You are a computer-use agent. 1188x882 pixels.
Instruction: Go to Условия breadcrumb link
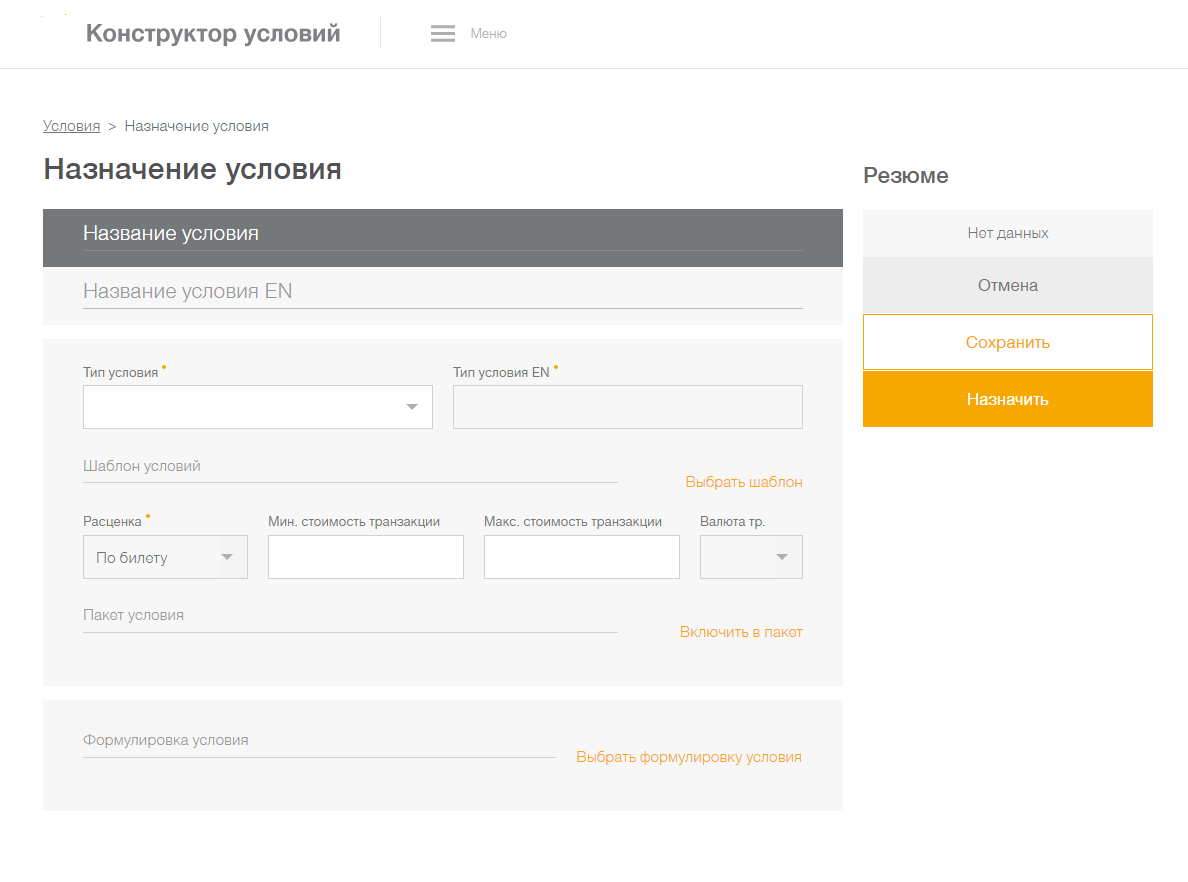(x=71, y=126)
